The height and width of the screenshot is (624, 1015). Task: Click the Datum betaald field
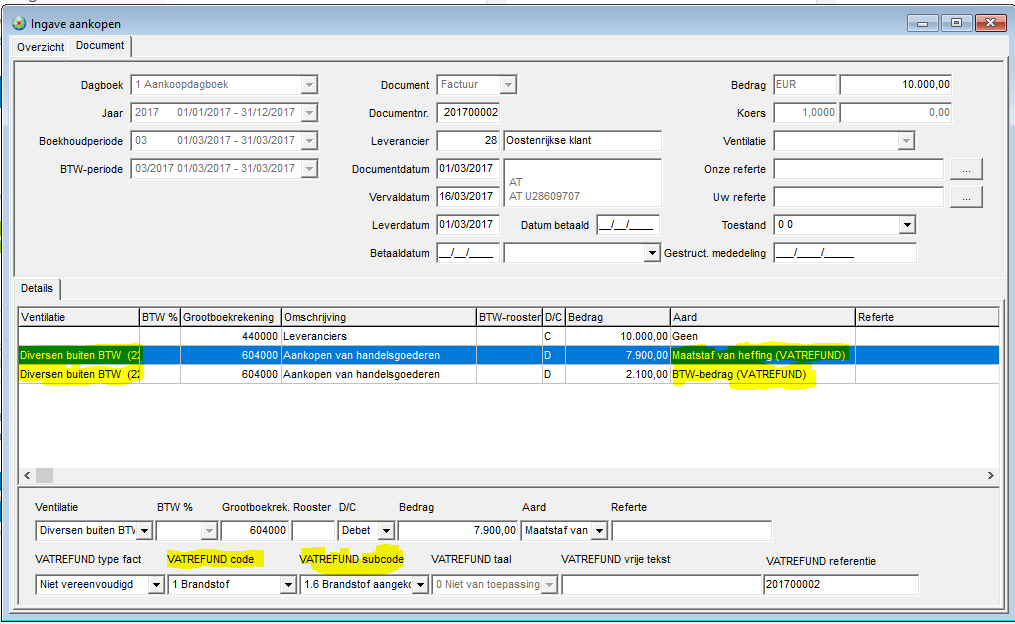628,225
